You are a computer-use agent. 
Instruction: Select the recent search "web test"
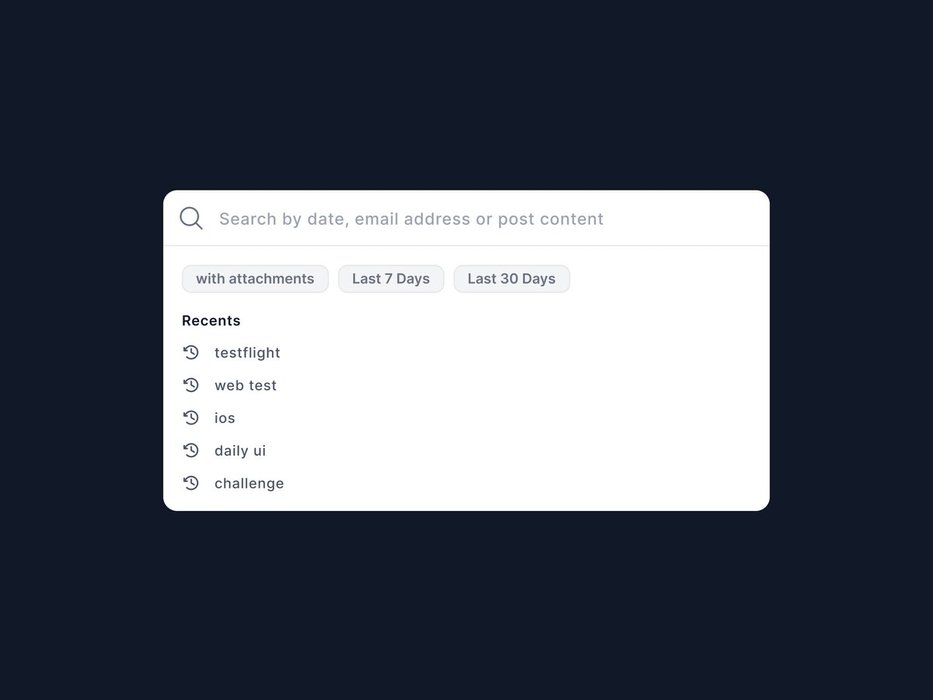pos(245,385)
